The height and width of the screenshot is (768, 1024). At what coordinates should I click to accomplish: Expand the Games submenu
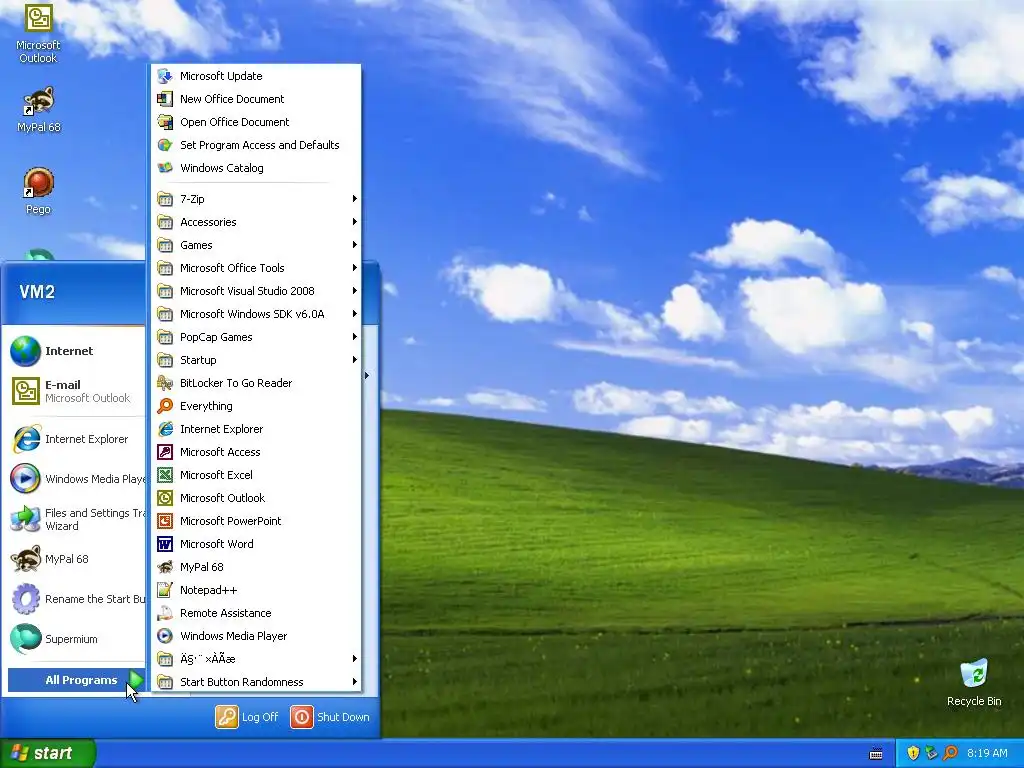pyautogui.click(x=256, y=245)
